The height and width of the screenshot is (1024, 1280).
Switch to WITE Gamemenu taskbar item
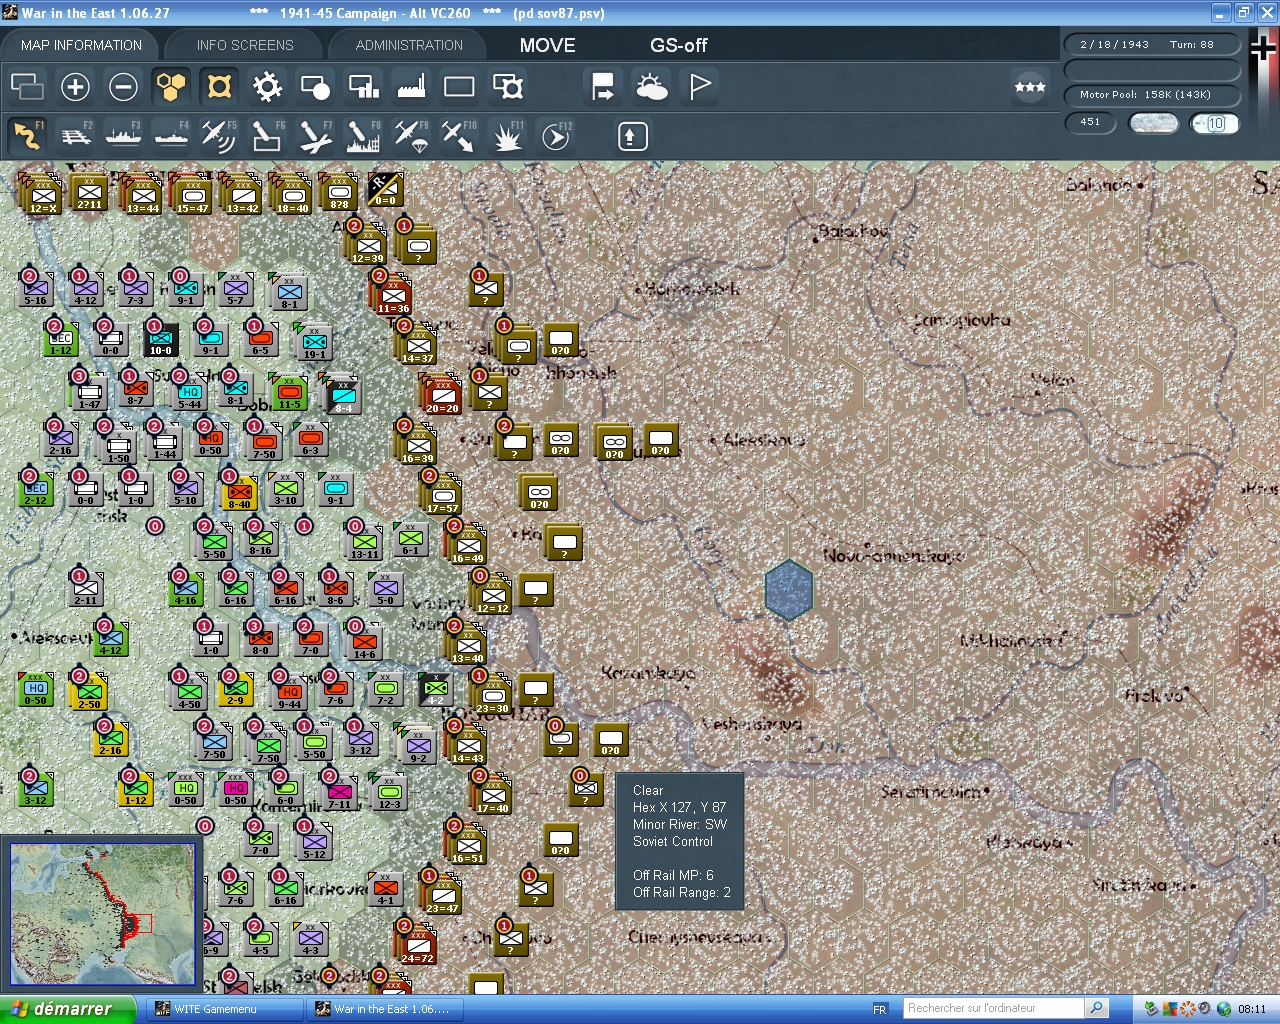pos(225,1009)
